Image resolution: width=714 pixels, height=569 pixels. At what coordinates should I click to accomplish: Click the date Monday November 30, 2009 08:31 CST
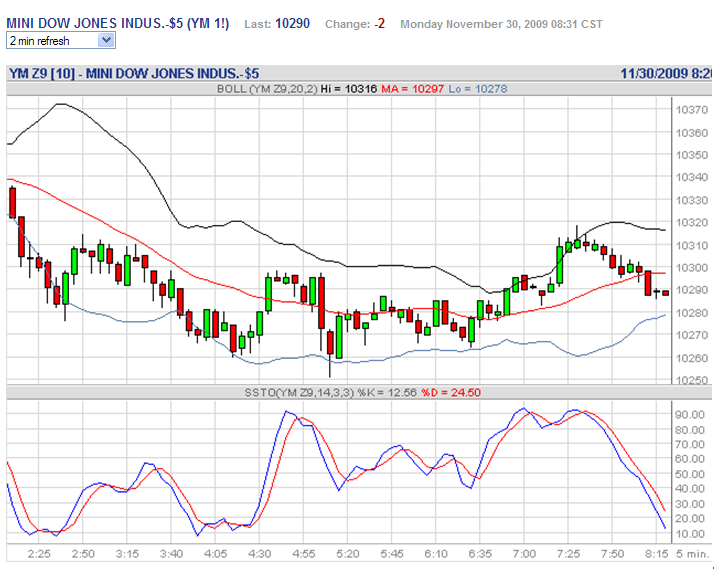501,24
